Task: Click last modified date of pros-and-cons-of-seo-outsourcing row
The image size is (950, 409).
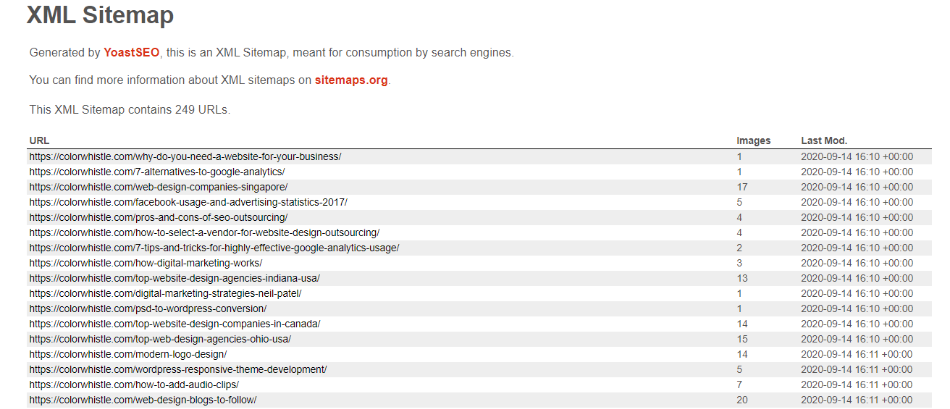Action: [x=857, y=217]
